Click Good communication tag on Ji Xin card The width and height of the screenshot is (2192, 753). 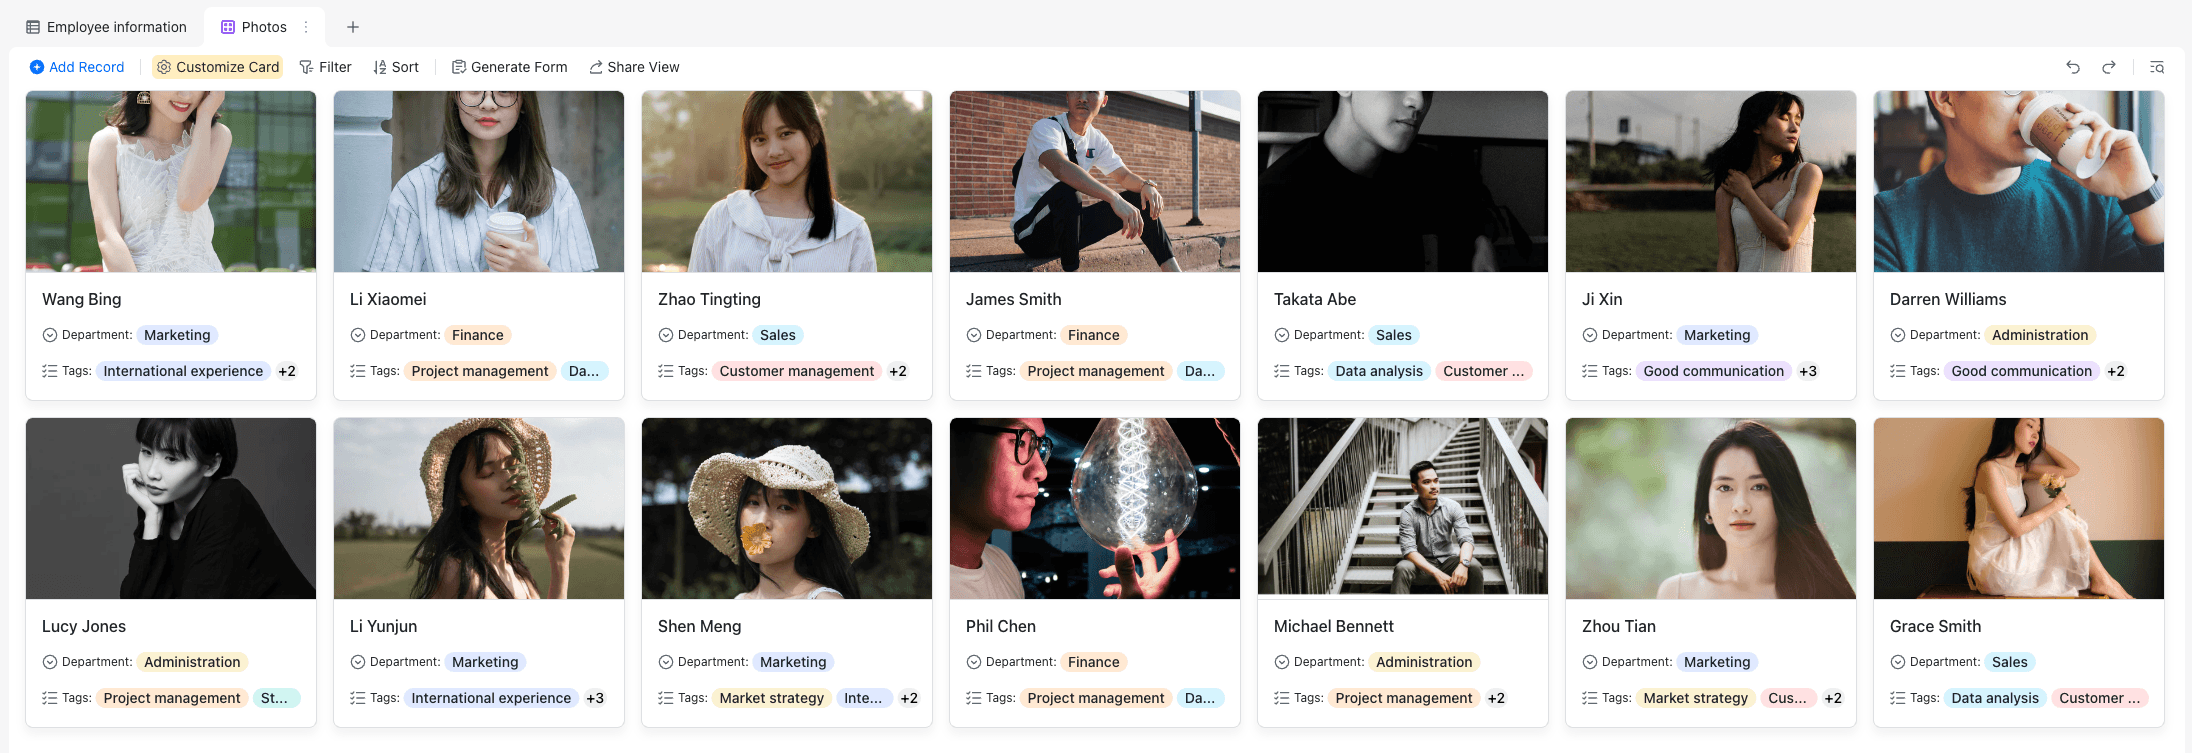(x=1713, y=371)
